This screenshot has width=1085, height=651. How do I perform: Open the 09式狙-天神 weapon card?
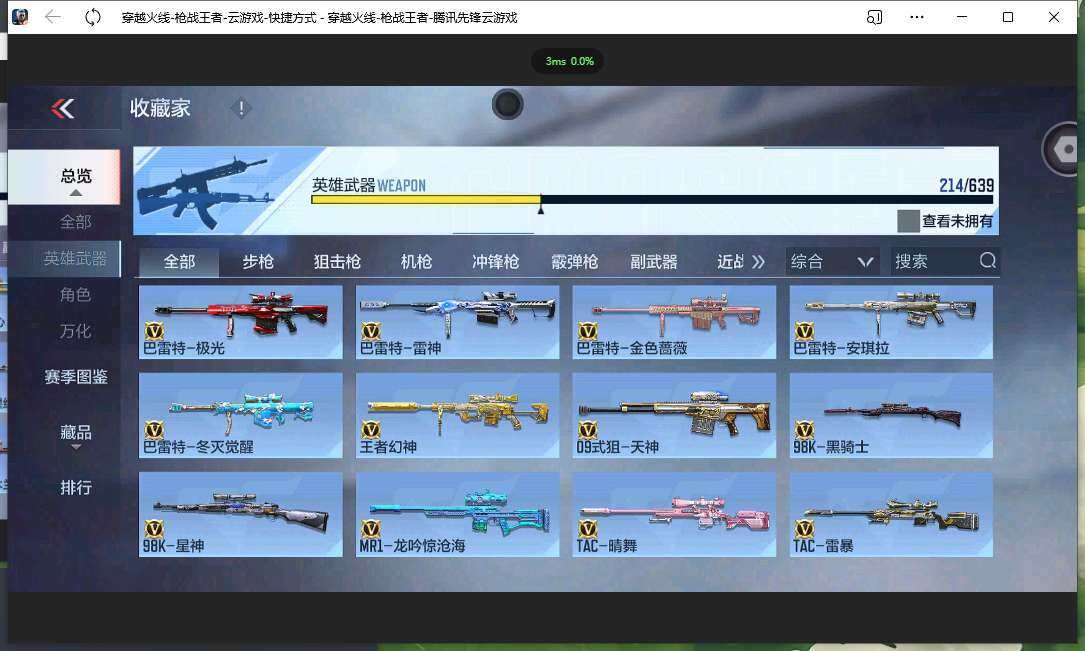675,415
